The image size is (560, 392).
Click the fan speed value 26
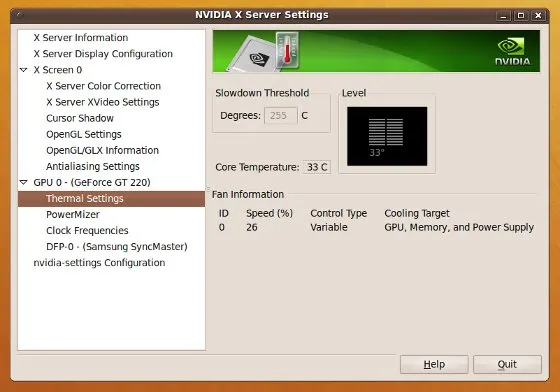[251, 227]
